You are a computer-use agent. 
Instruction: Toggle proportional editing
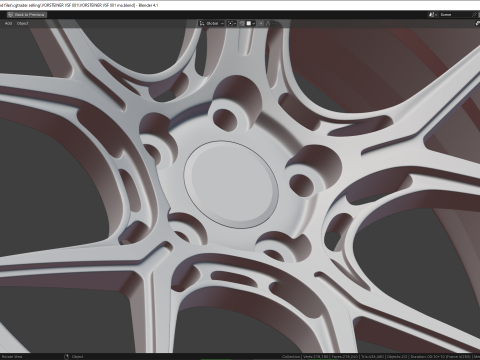point(261,23)
